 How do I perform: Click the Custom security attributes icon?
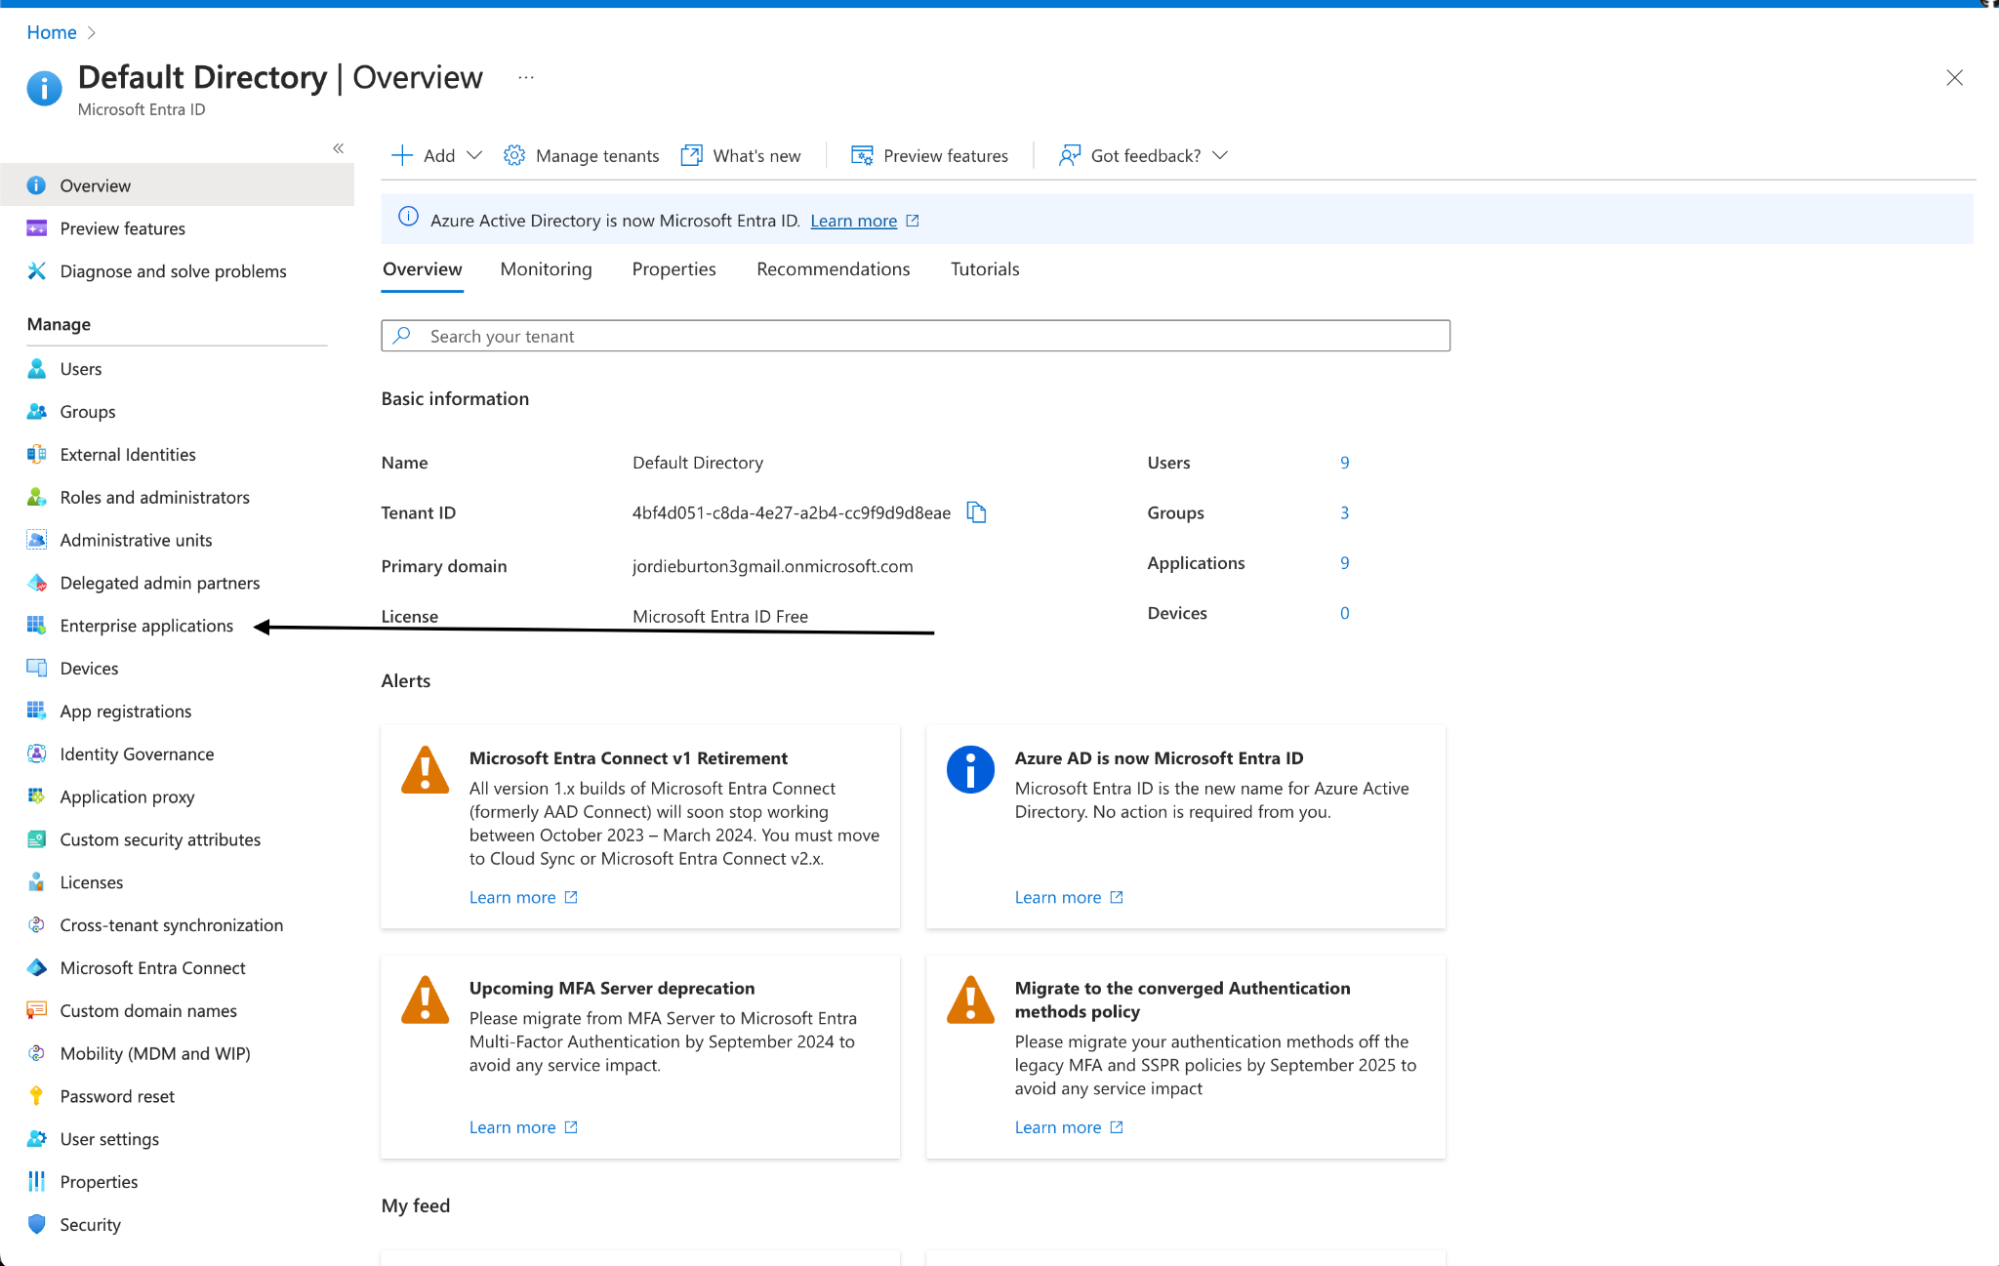pos(37,840)
